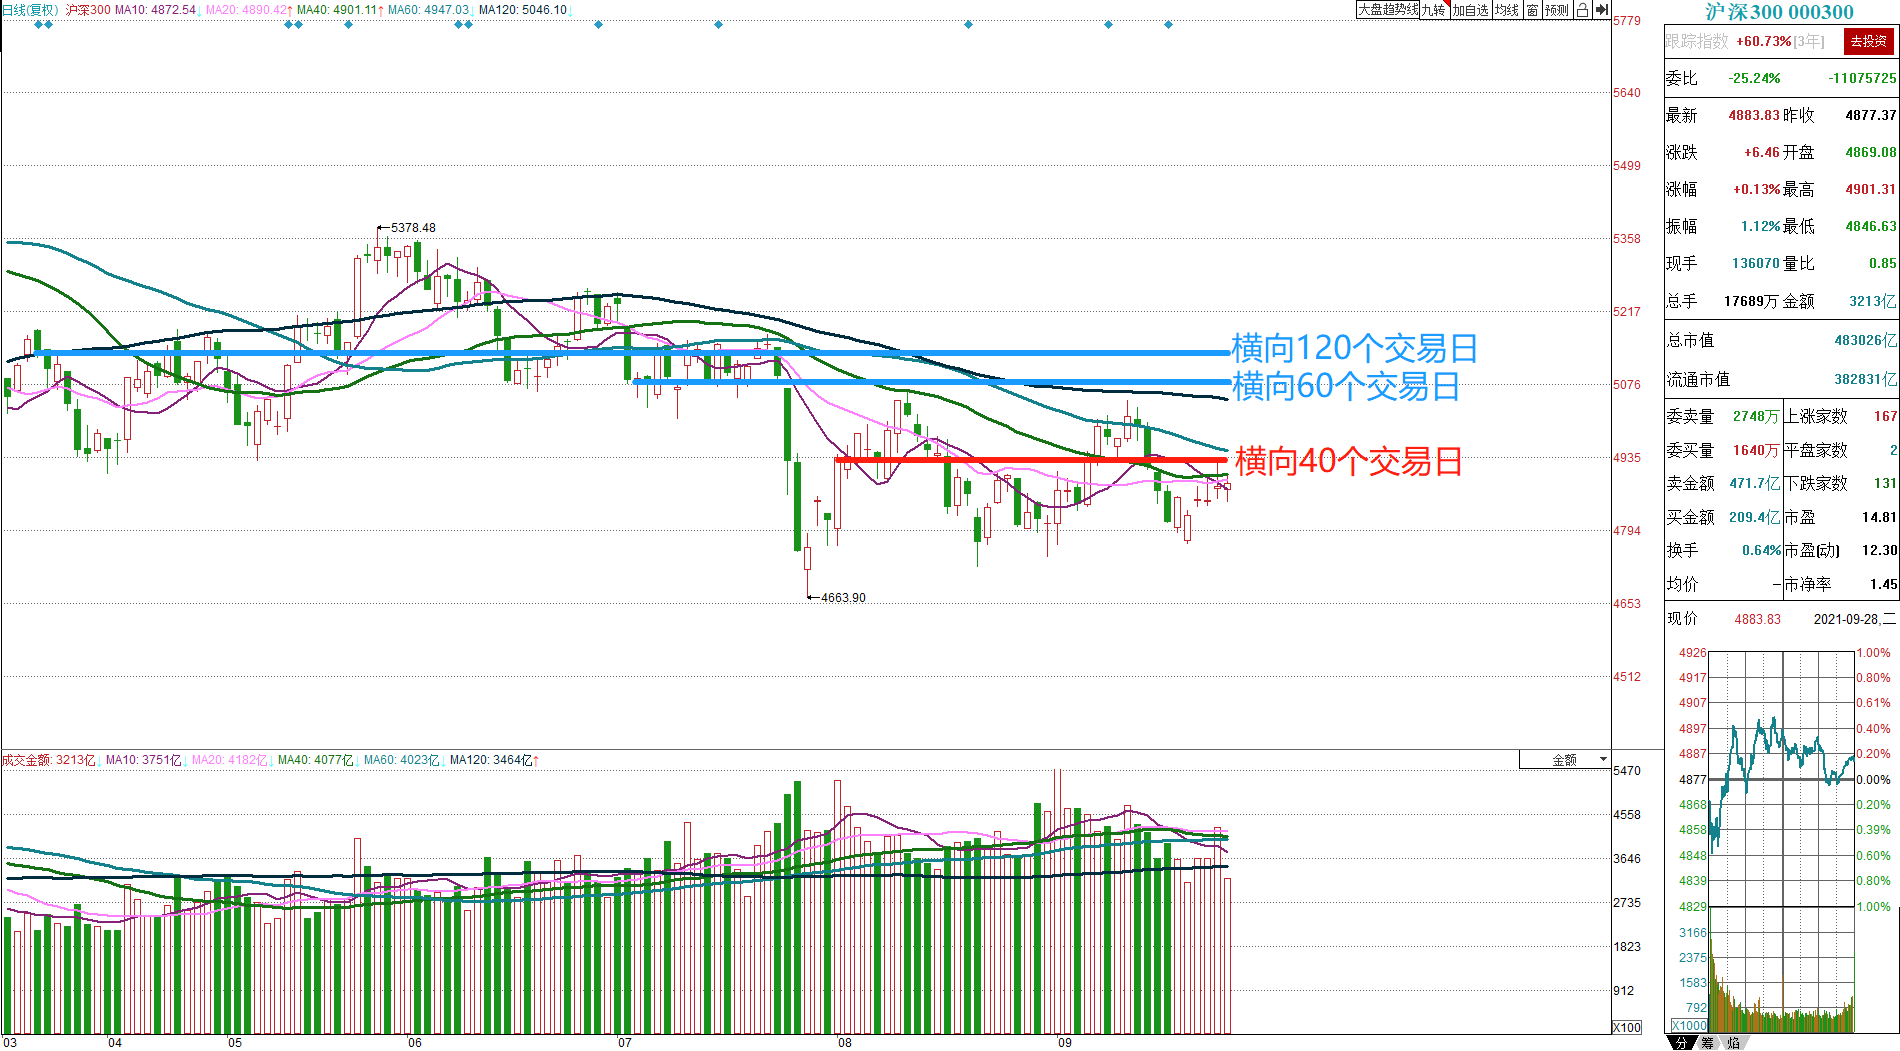Image resolution: width=1900 pixels, height=1051 pixels.
Task: Click the MA20: 4890.42 indicator label
Action: (247, 10)
